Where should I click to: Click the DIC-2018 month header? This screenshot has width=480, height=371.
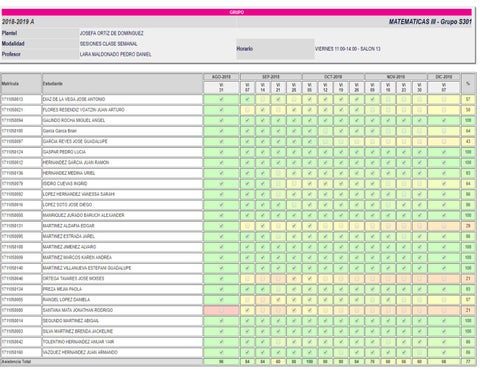444,77
